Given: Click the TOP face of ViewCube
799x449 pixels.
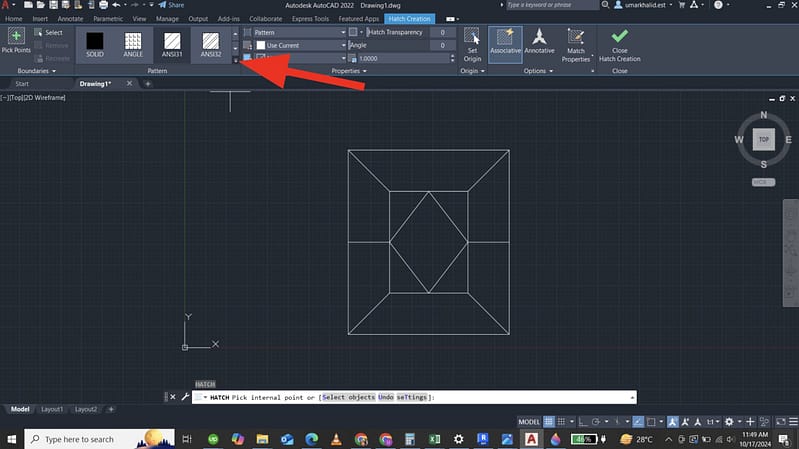Looking at the screenshot, I should pyautogui.click(x=764, y=140).
